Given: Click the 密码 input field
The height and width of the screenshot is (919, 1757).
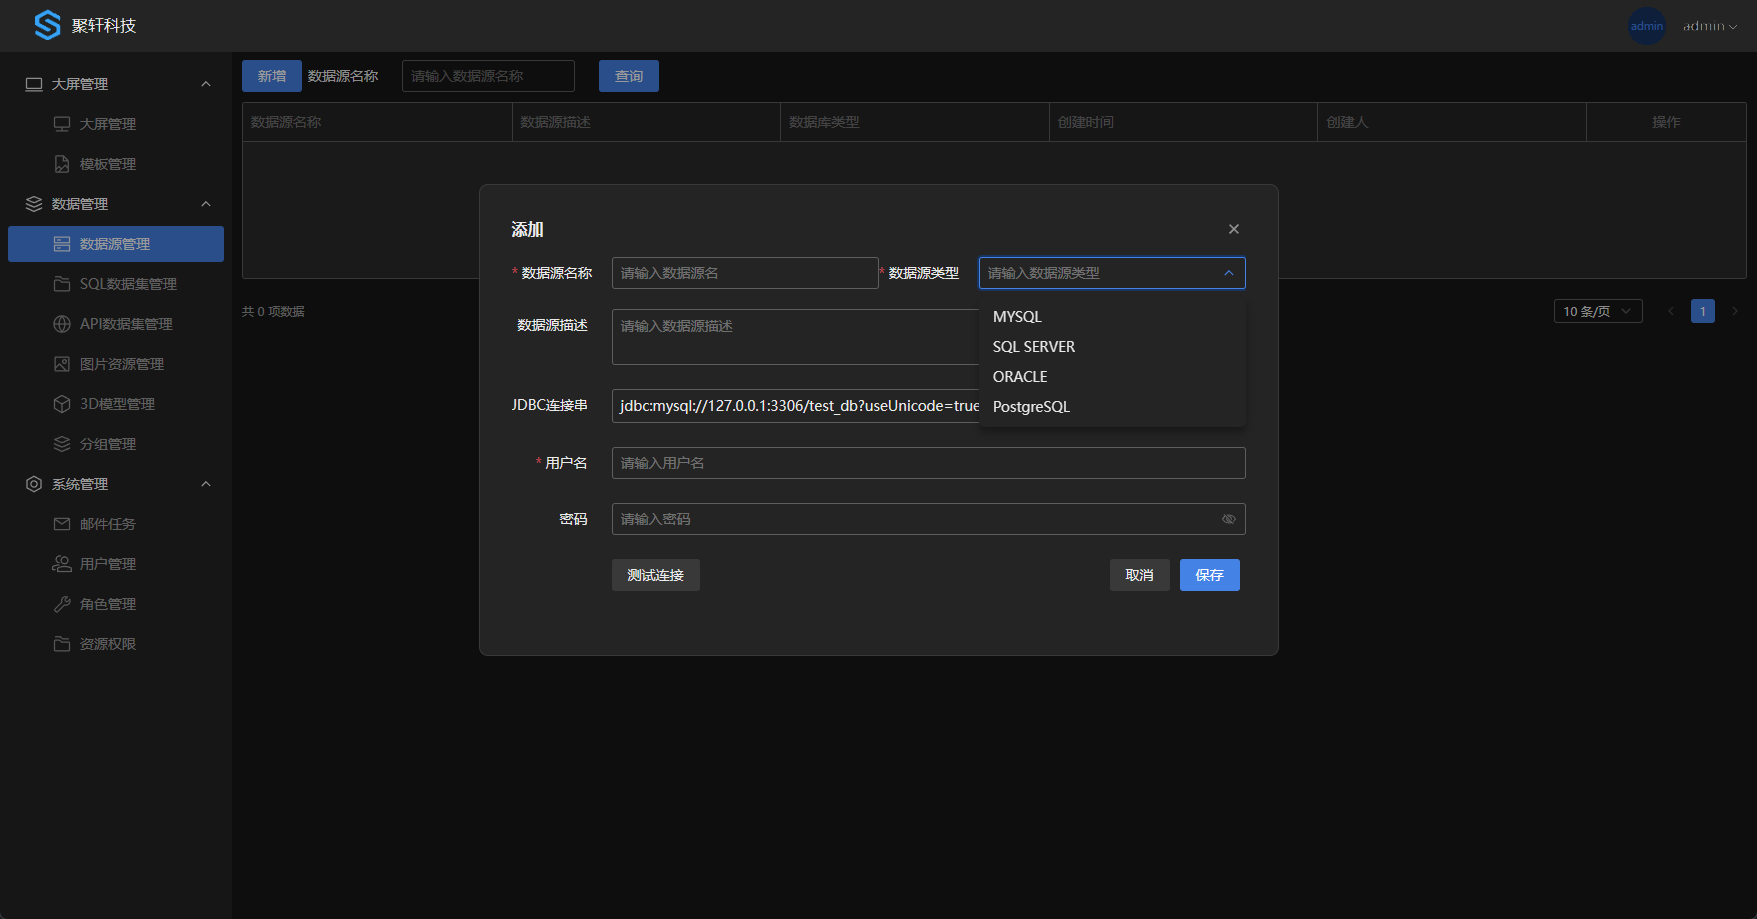Looking at the screenshot, I should (929, 519).
